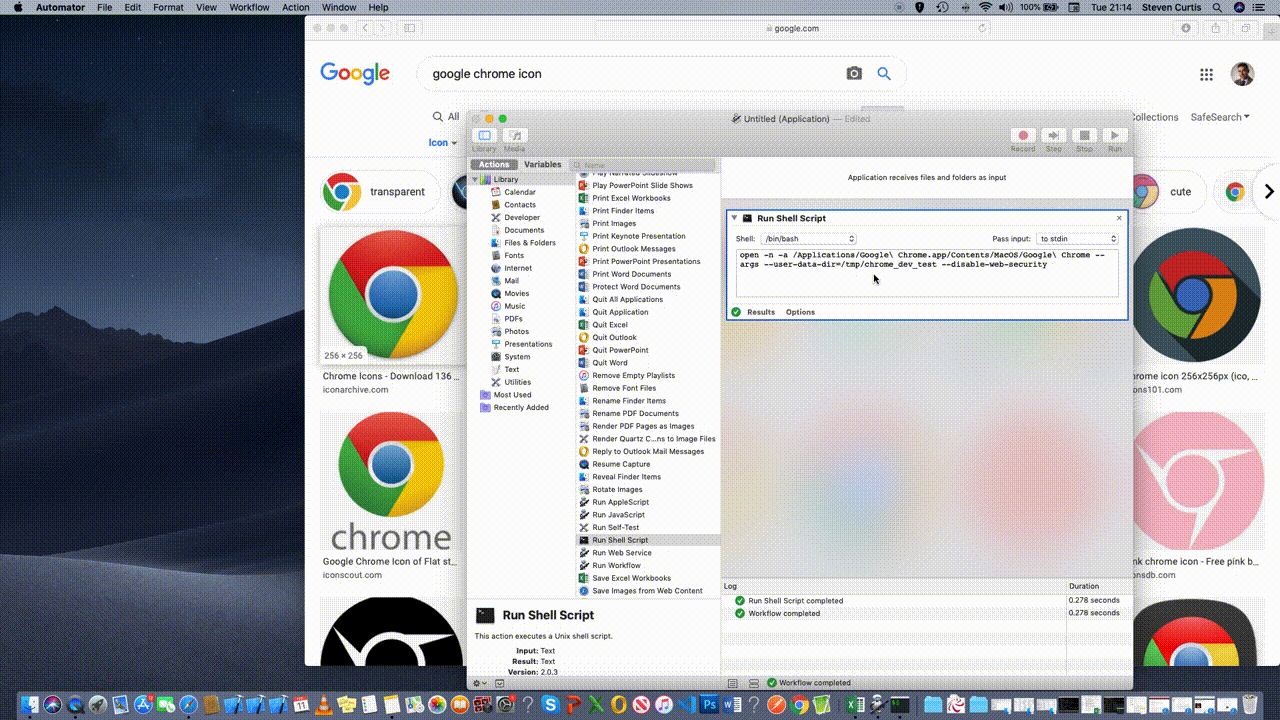Click the Google search by image camera icon
Image resolution: width=1280 pixels, height=720 pixels.
pyautogui.click(x=854, y=73)
